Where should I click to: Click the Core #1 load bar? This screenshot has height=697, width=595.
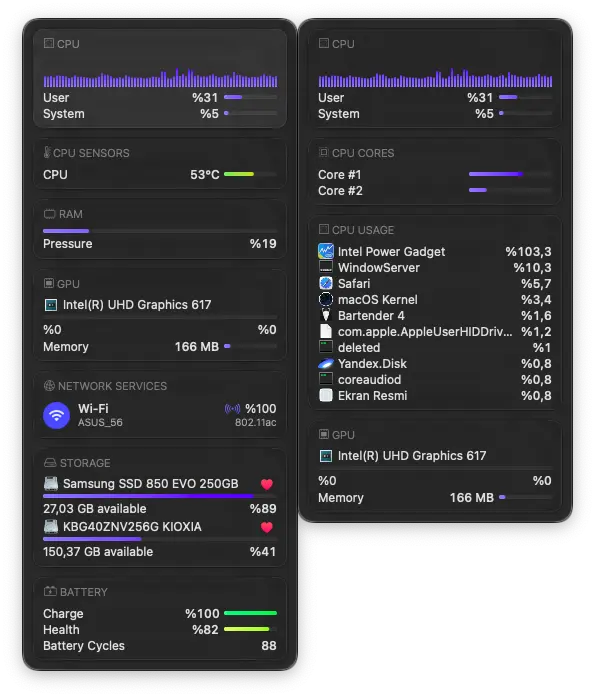pyautogui.click(x=510, y=174)
